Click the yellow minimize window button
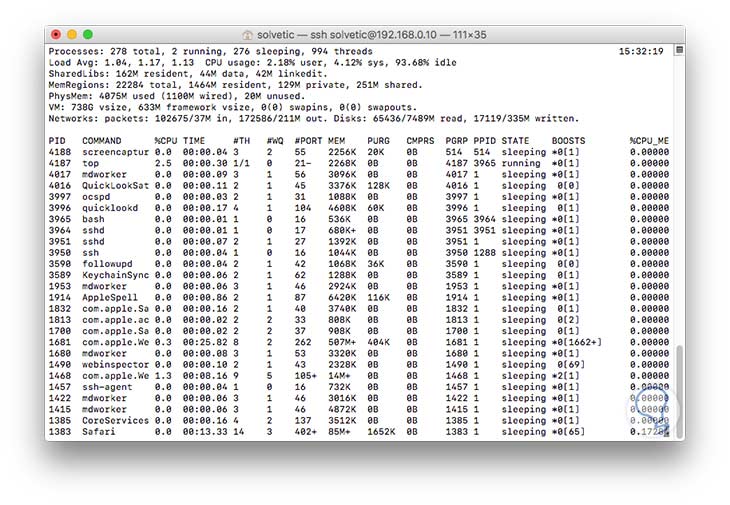This screenshot has height=505, width=730. [72, 34]
